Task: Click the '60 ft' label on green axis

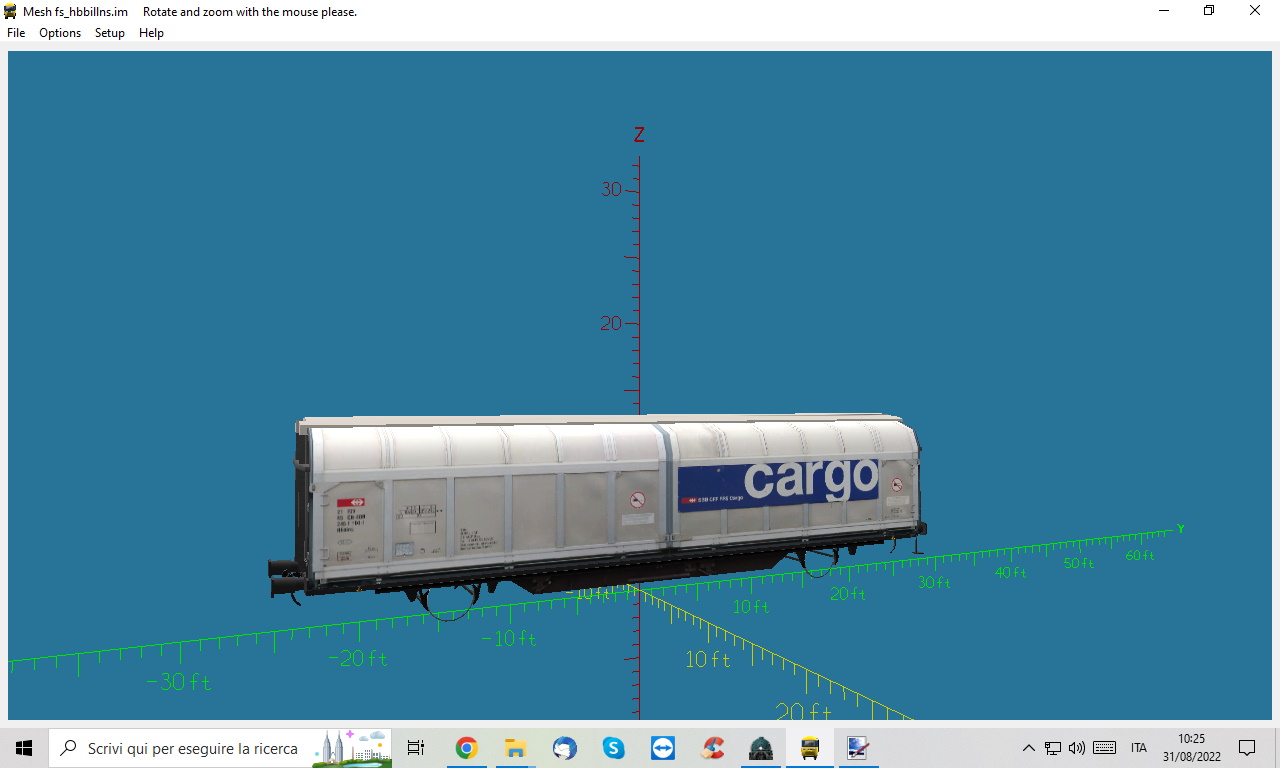Action: pyautogui.click(x=1140, y=555)
